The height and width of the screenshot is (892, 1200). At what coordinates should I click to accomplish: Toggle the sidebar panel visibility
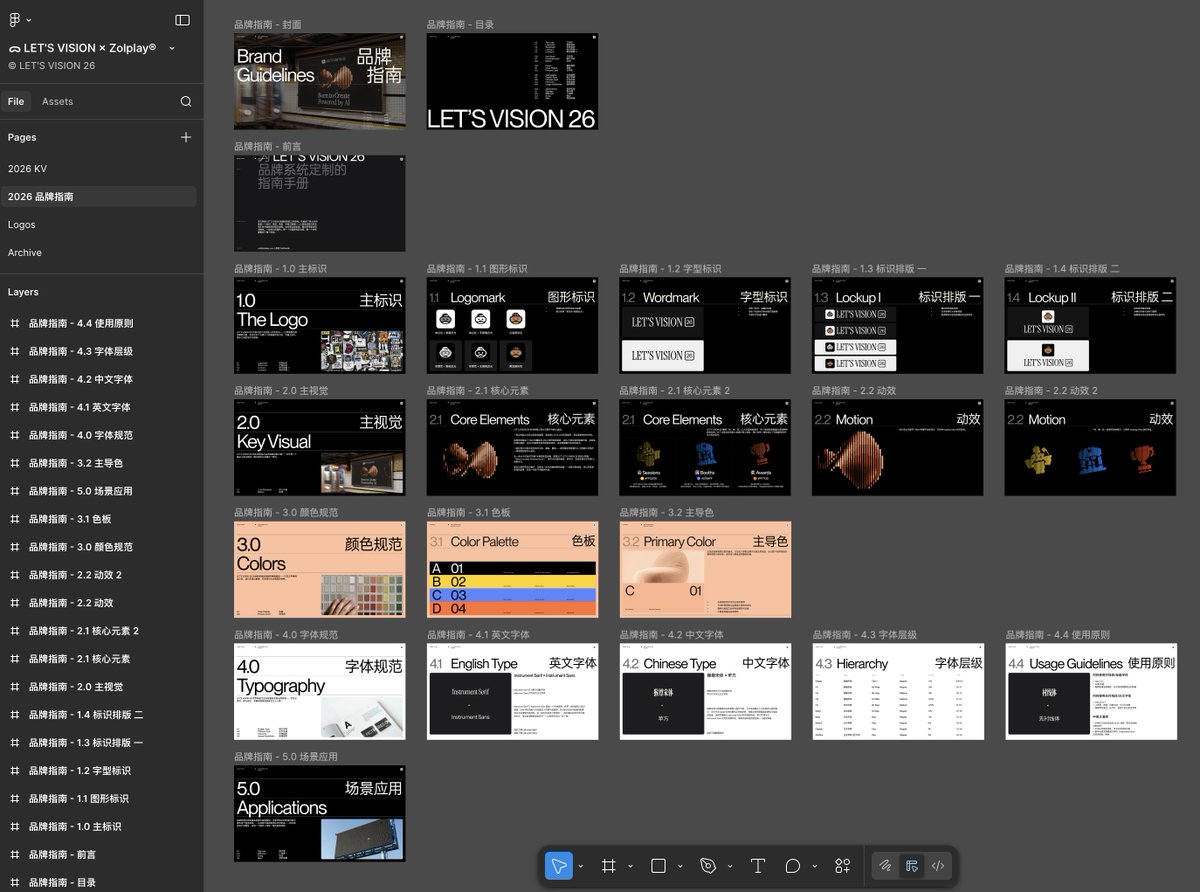coord(182,19)
